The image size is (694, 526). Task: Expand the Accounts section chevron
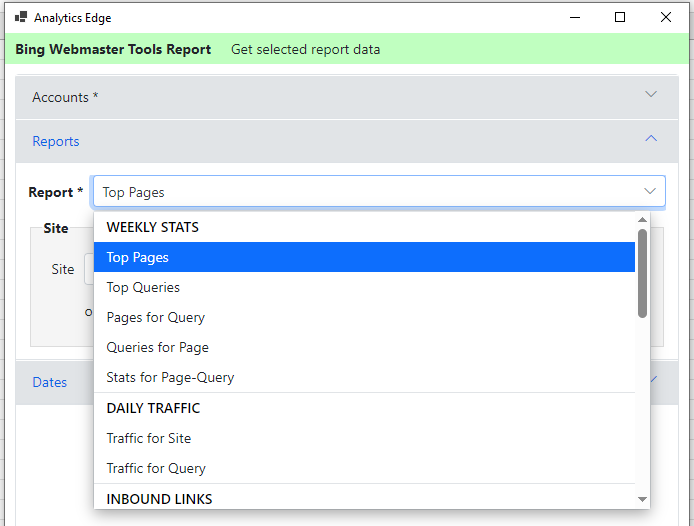click(x=651, y=94)
